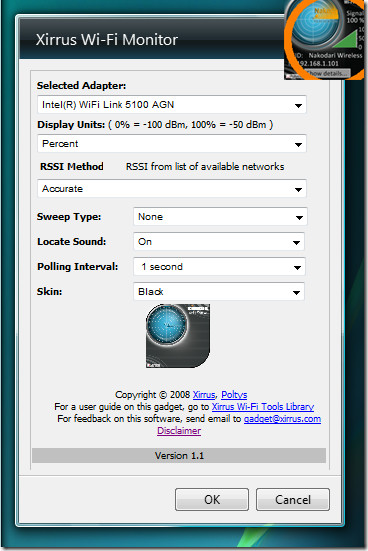Click the green signal strength indicator on the gadget
368x551 pixels.
tap(346, 39)
